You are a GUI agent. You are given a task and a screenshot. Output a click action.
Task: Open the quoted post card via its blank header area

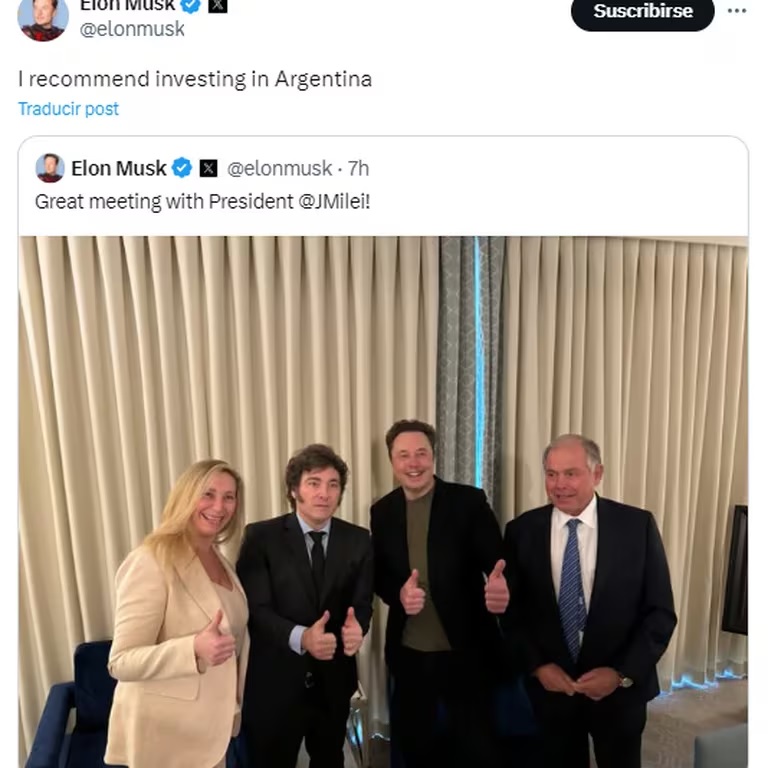pos(539,186)
